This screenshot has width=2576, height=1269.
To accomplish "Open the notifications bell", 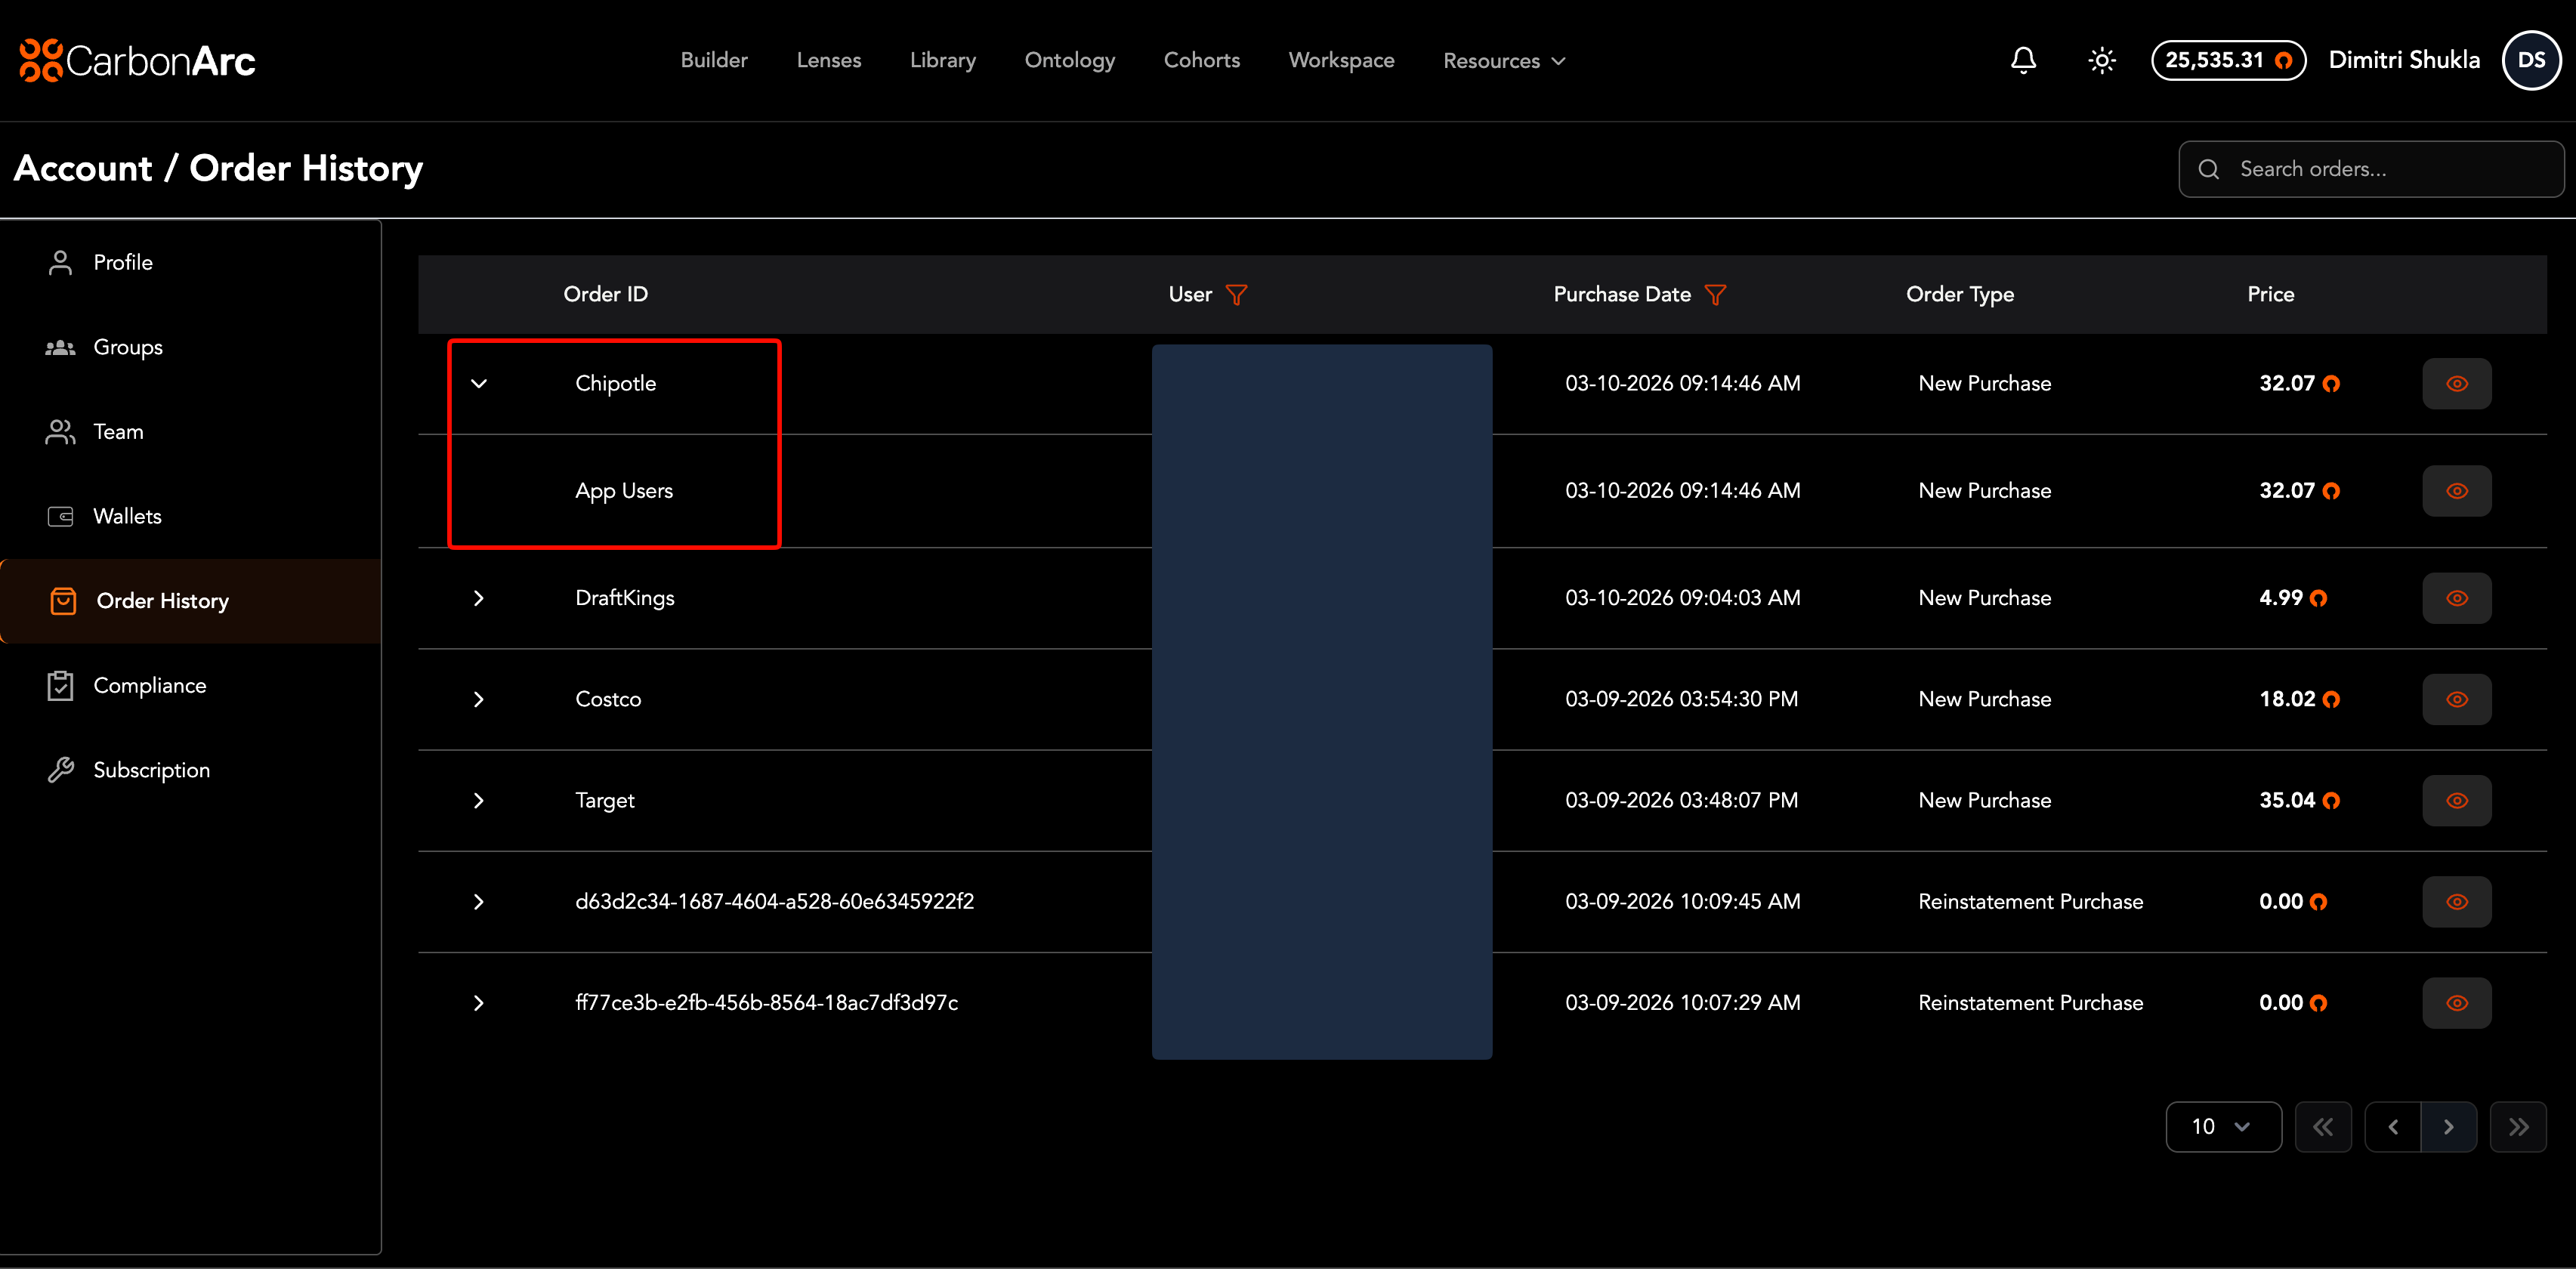I will (x=2023, y=60).
